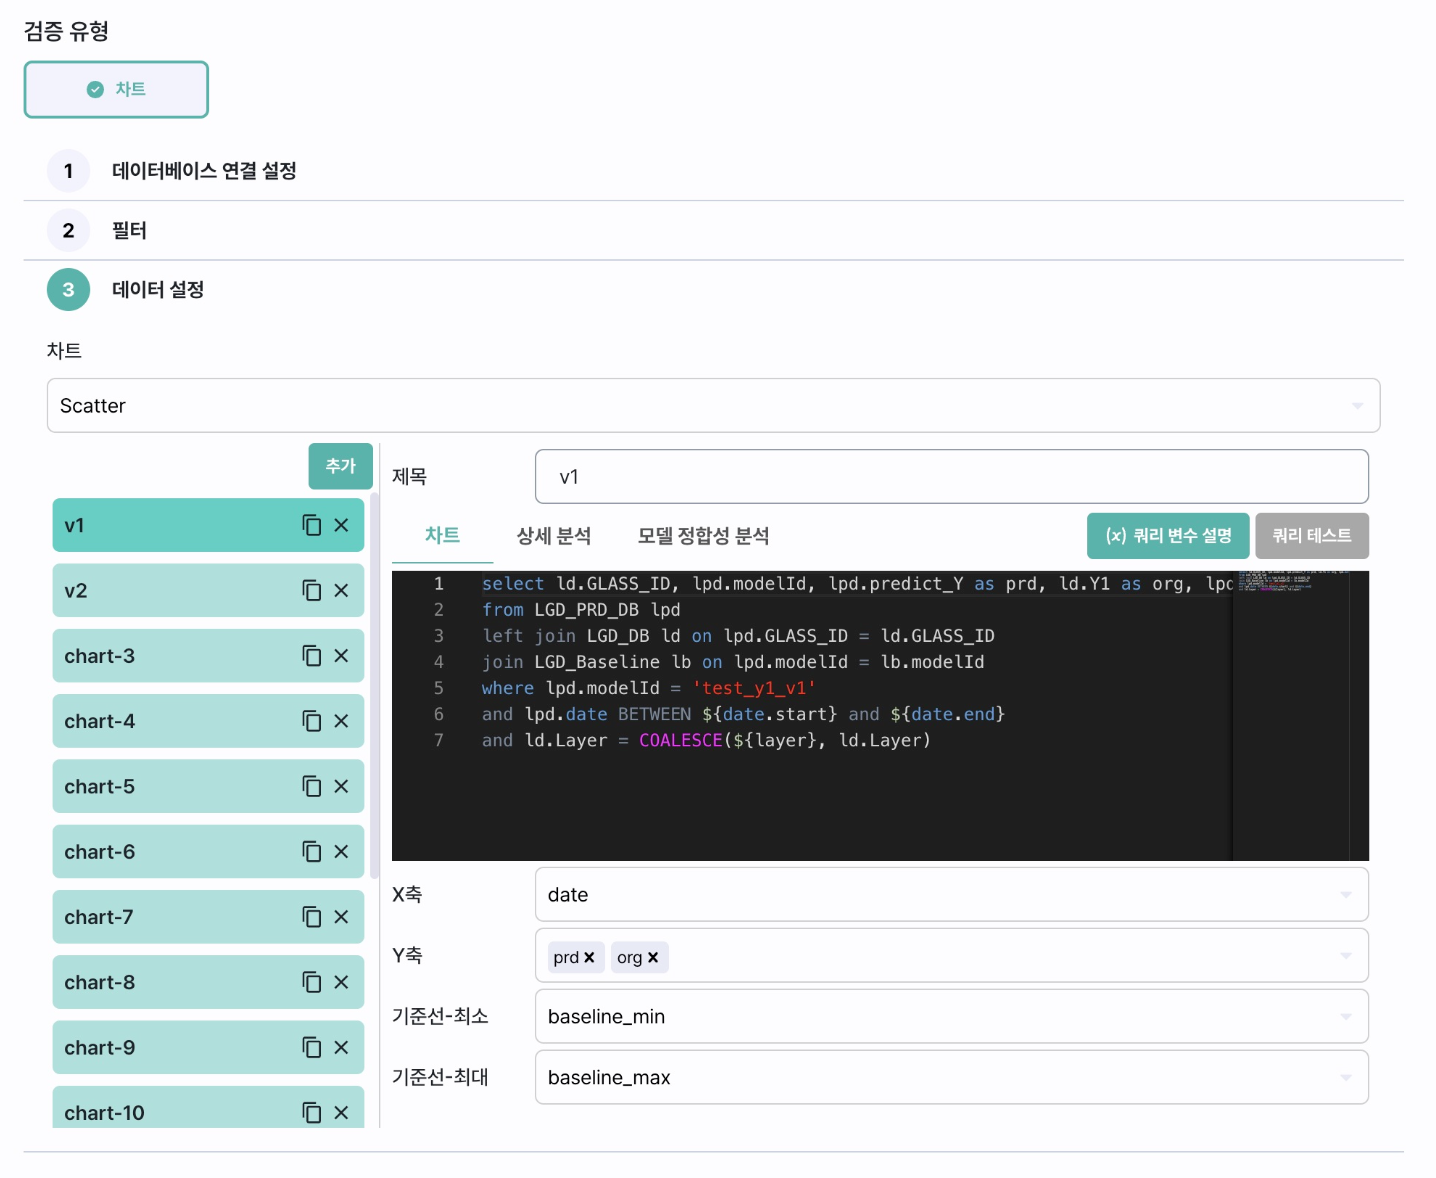This screenshot has height=1178, width=1436.
Task: Delete the v1 chart entry
Action: (341, 525)
